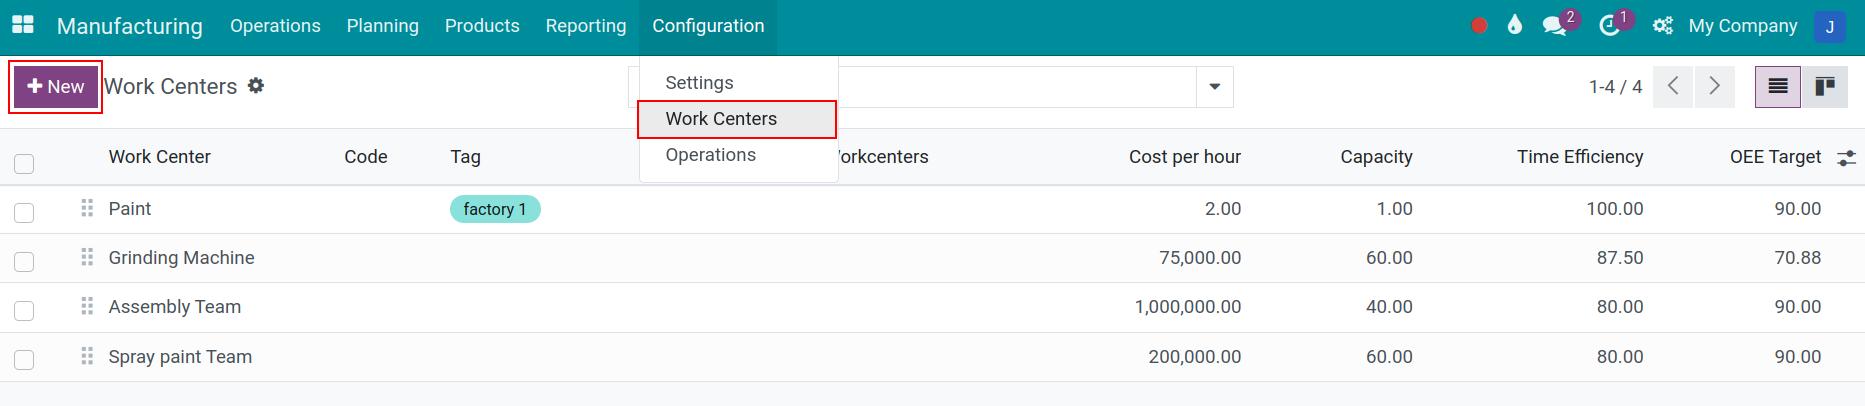Open the apps grid home menu
1865x406 pixels.
[x=22, y=25]
